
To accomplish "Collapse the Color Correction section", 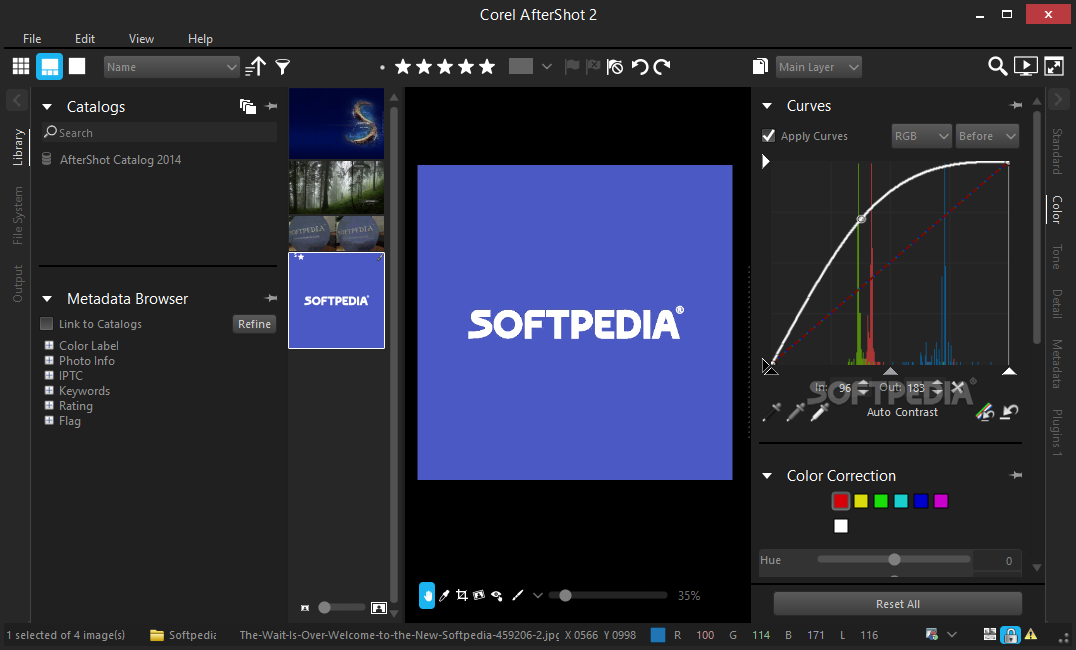I will tap(768, 476).
